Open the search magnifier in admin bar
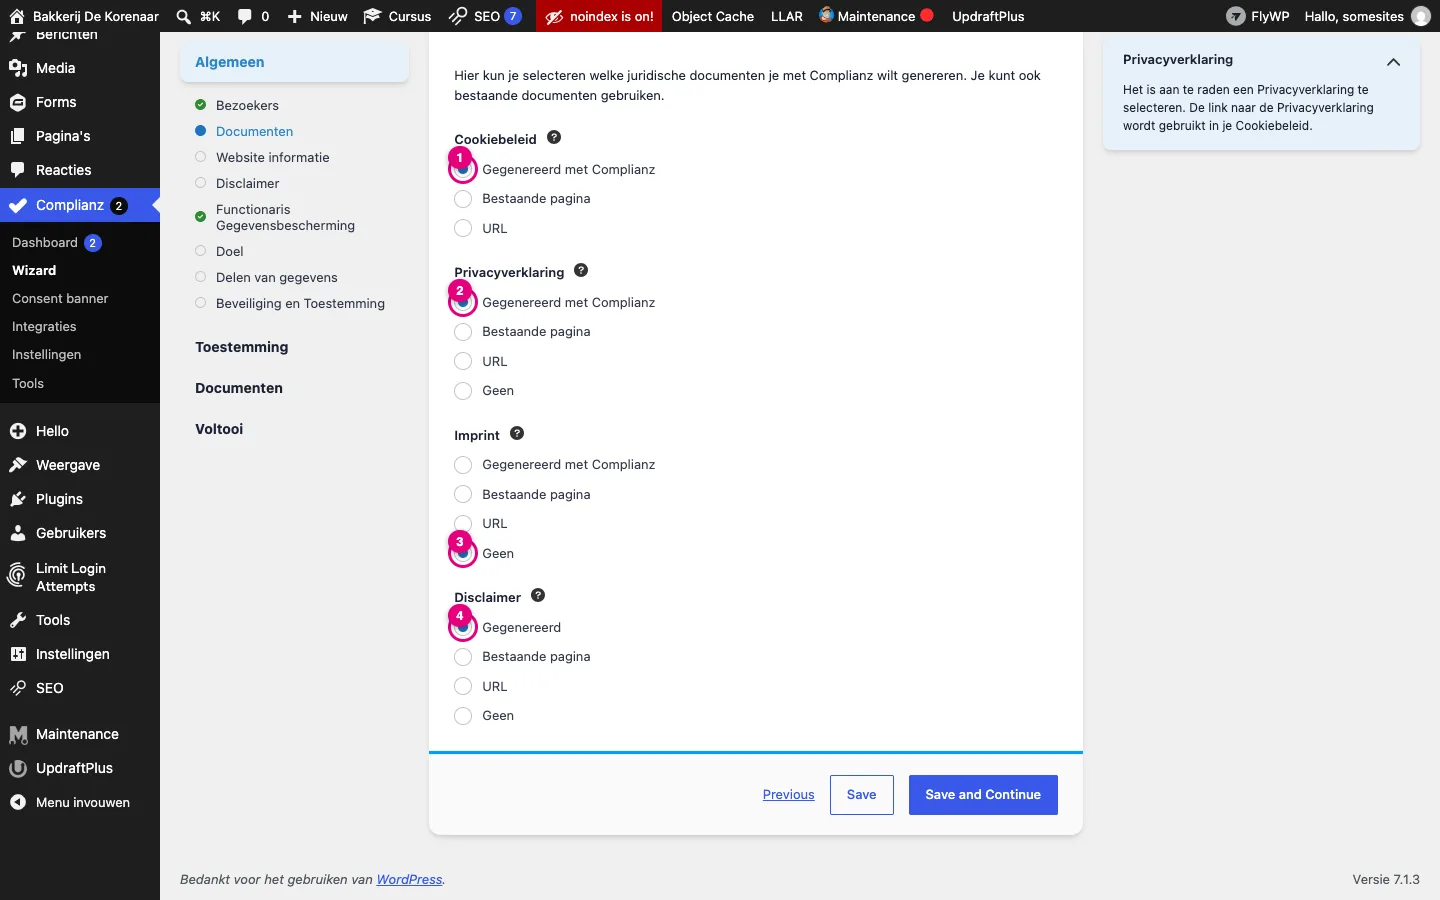The height and width of the screenshot is (900, 1440). [x=184, y=16]
